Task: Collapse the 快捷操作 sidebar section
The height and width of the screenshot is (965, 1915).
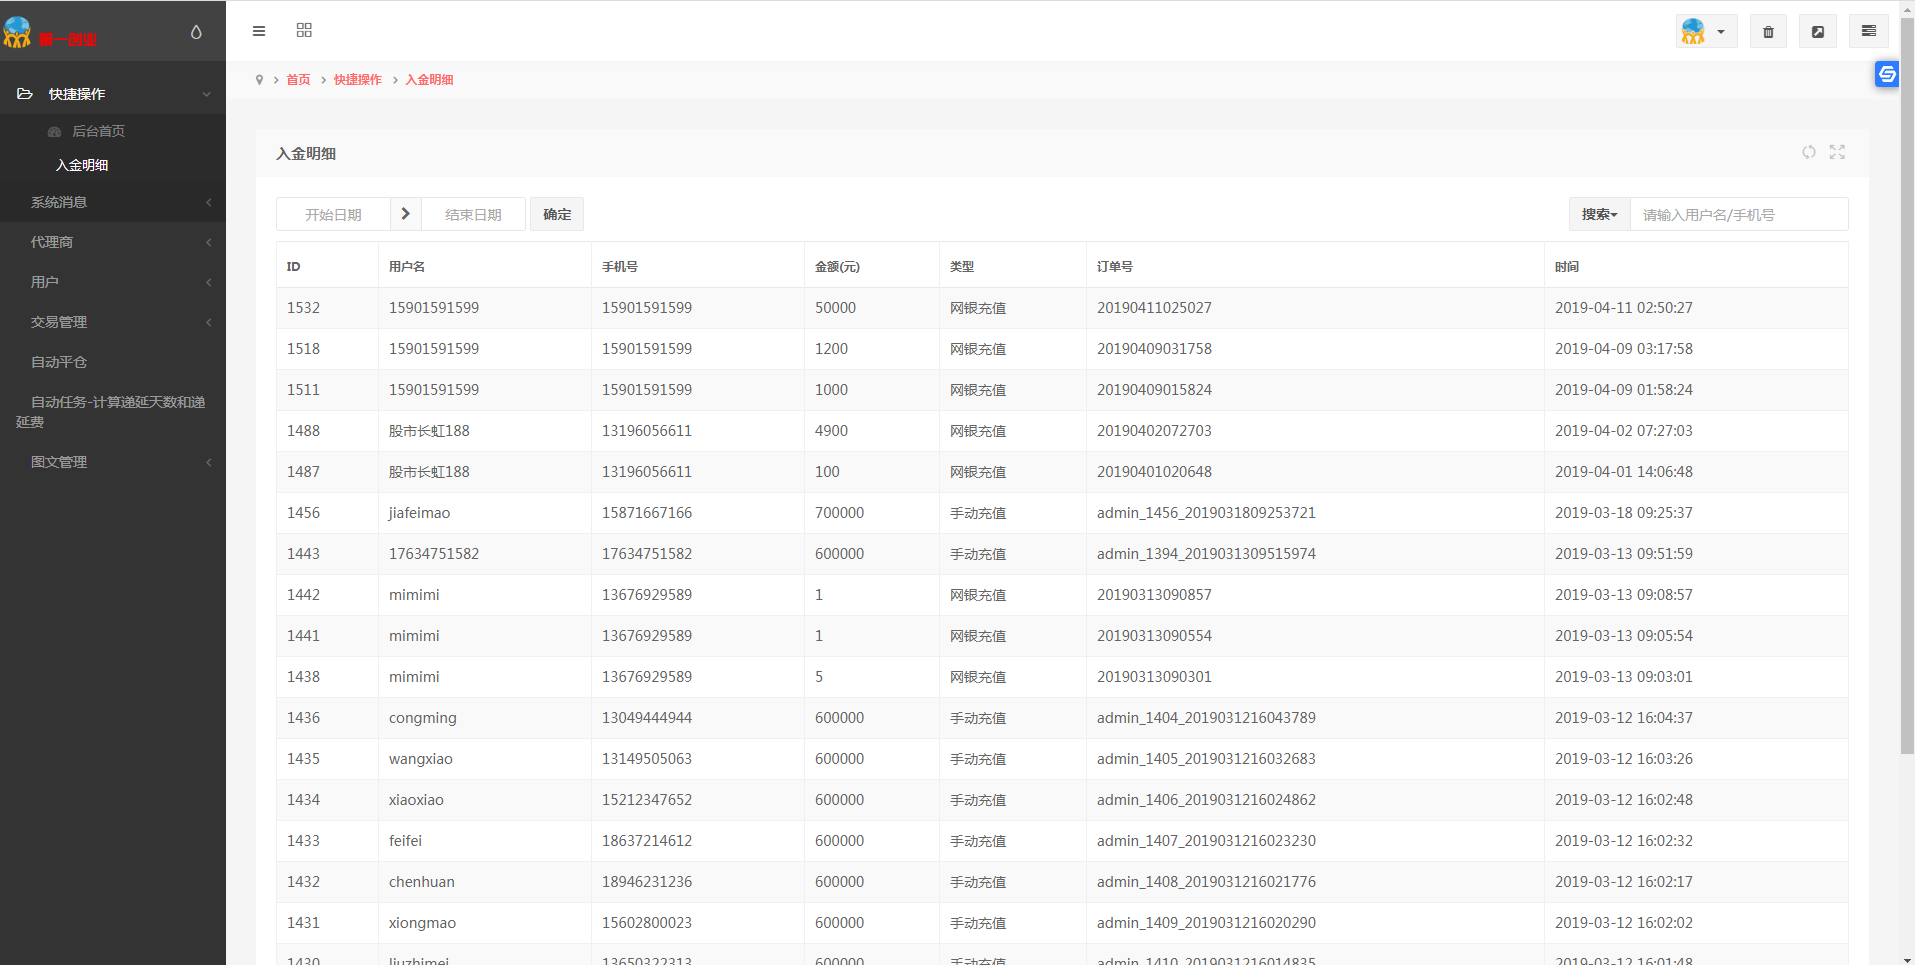Action: (113, 94)
